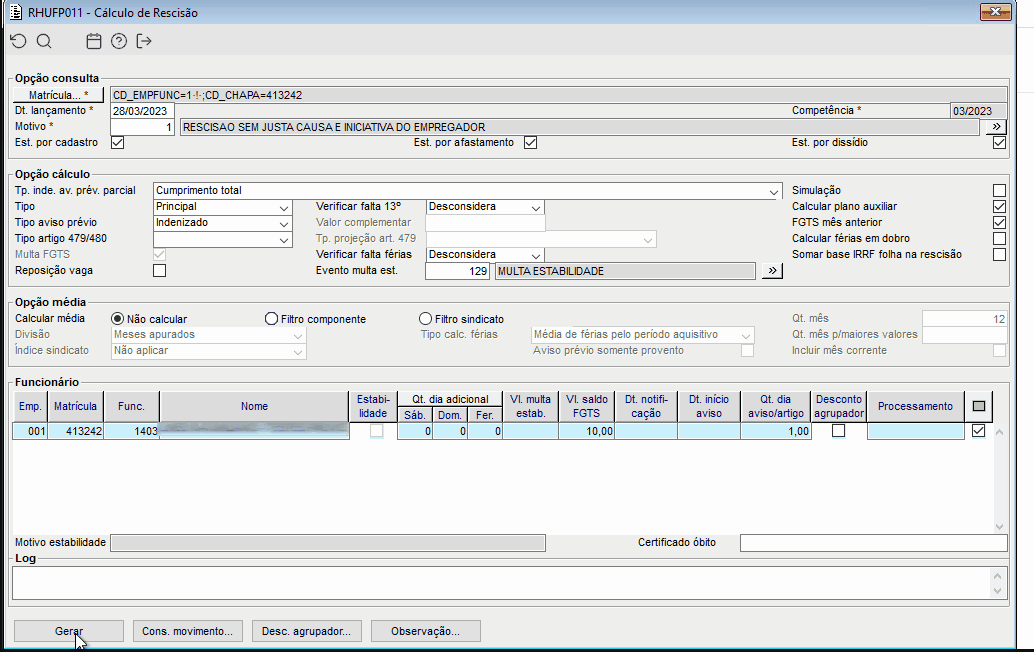Click the Dt. lançamento date field
Viewport: 1034px width, 652px height.
coord(142,111)
